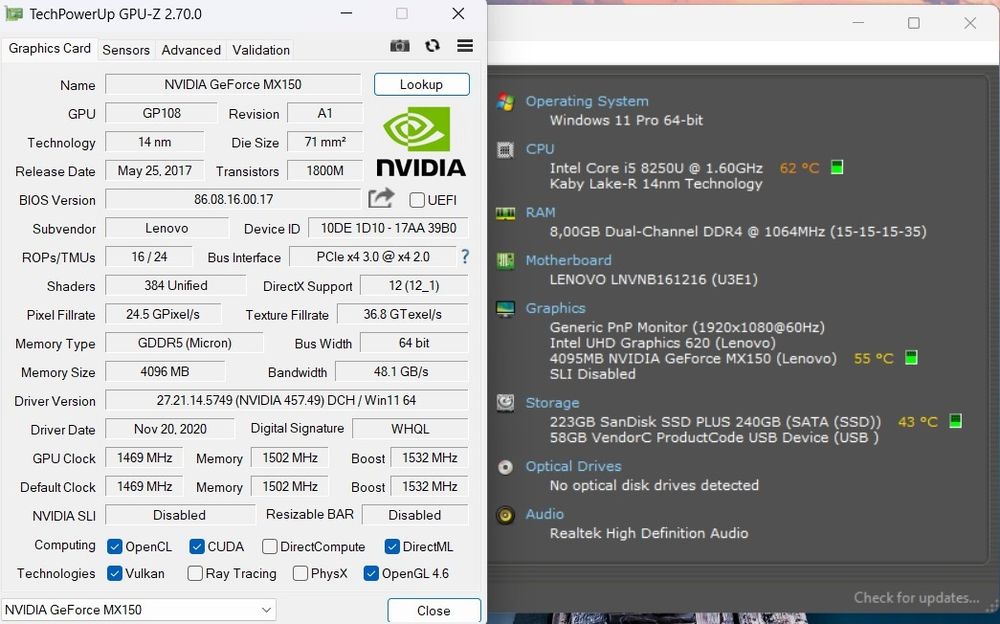Click the GPU temperature green indicator
The width and height of the screenshot is (1000, 624).
tap(911, 357)
